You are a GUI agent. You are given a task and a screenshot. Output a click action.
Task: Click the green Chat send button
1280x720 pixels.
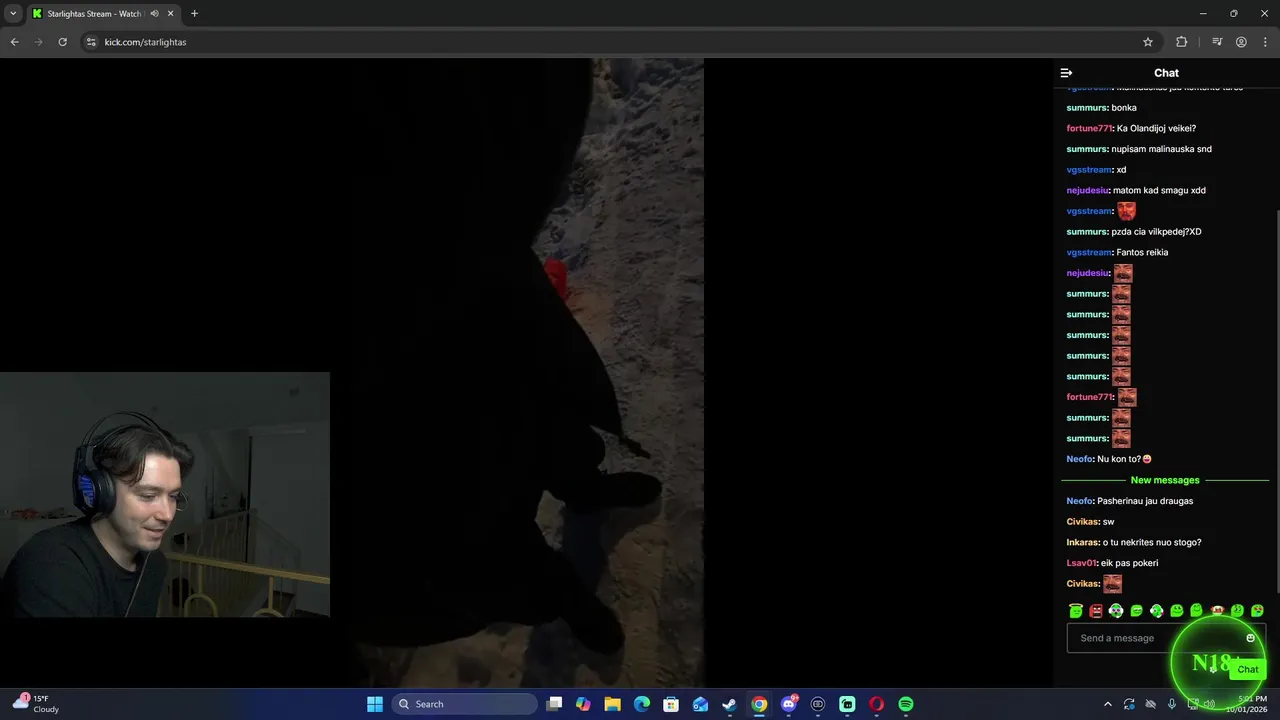pyautogui.click(x=1248, y=669)
